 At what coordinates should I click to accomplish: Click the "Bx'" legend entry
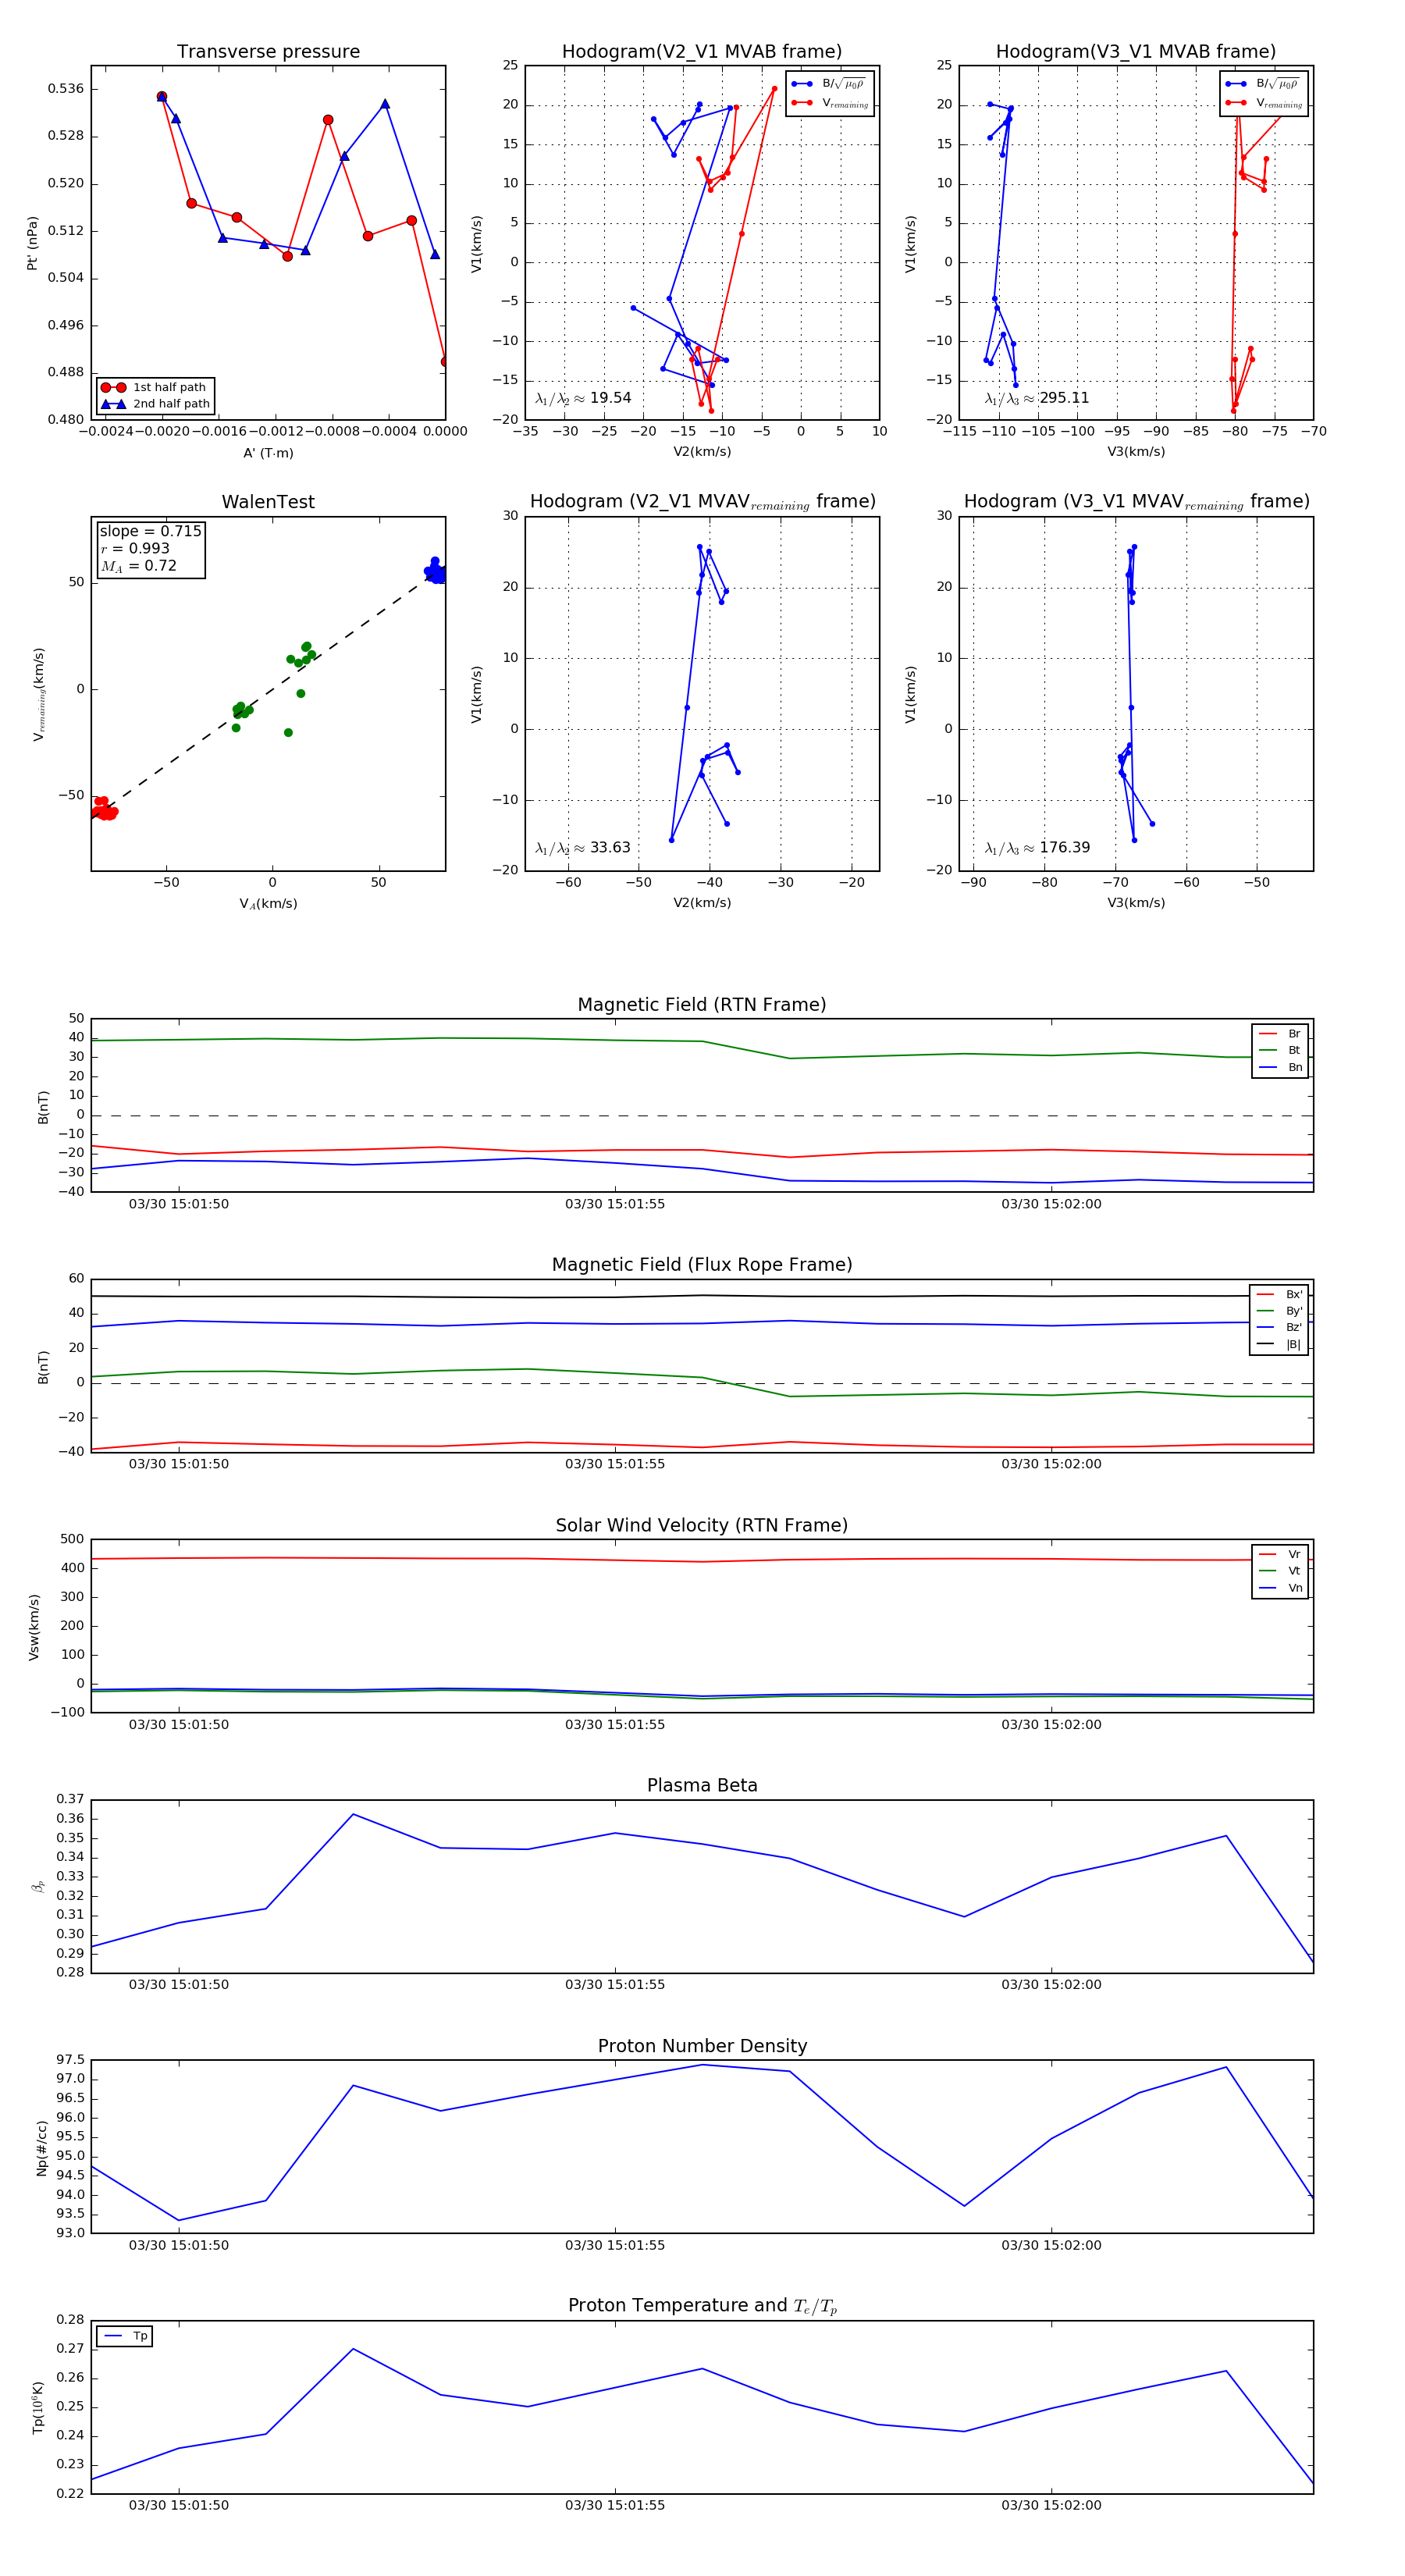(1279, 1295)
